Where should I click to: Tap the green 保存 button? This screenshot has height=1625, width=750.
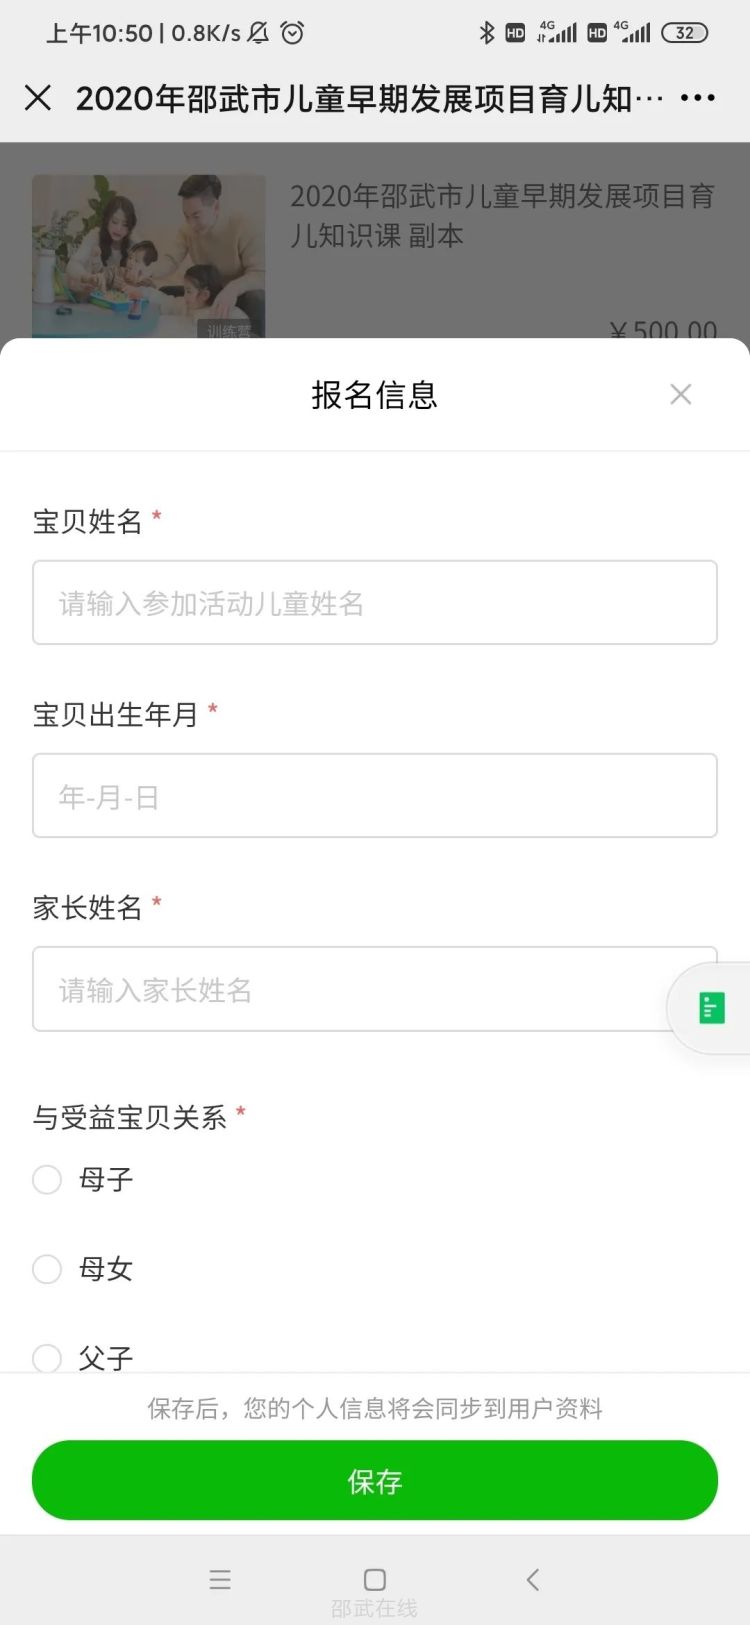(375, 1481)
